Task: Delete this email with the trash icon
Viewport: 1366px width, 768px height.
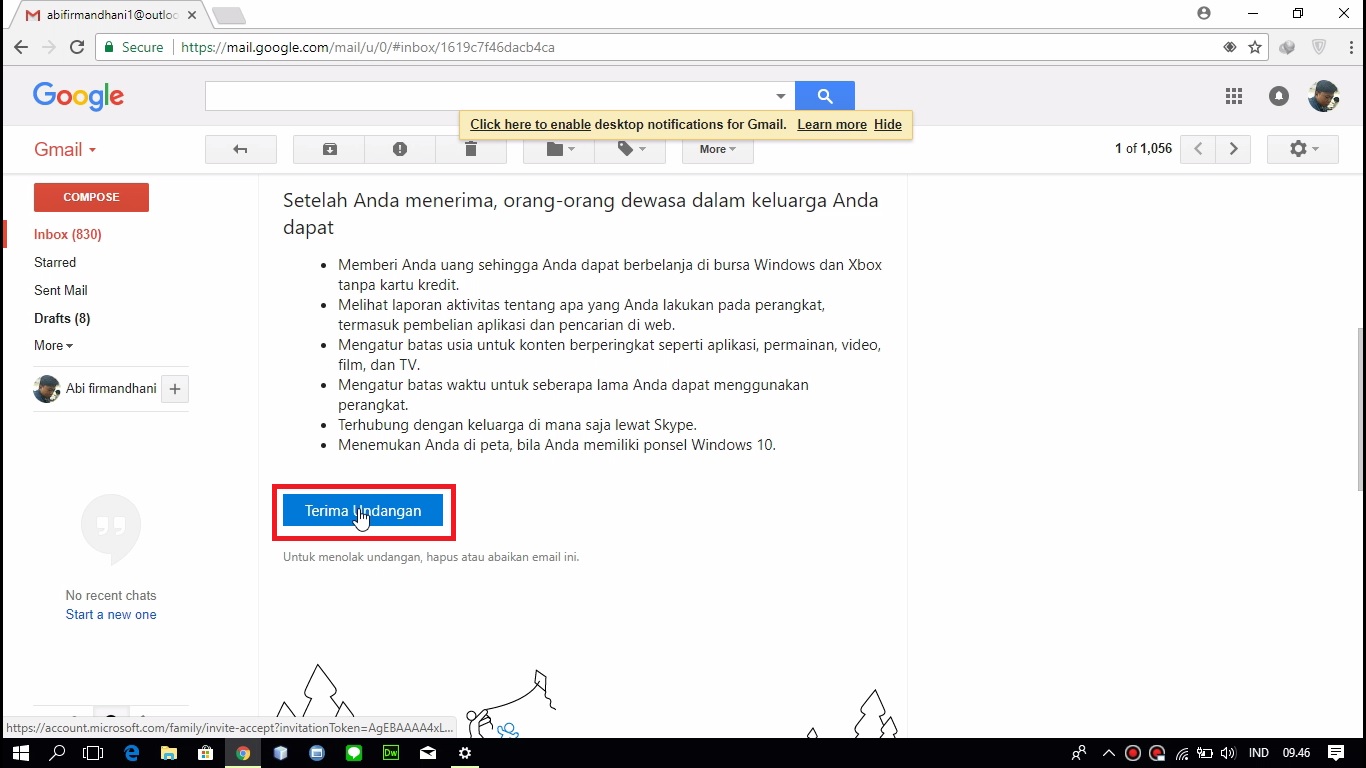Action: (x=471, y=149)
